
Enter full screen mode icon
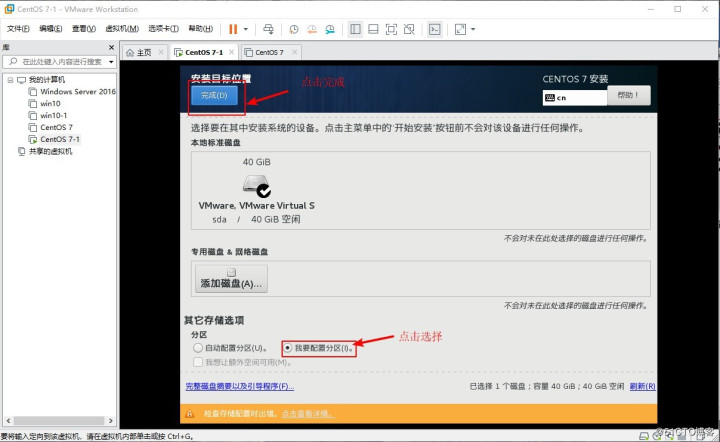tap(391, 29)
